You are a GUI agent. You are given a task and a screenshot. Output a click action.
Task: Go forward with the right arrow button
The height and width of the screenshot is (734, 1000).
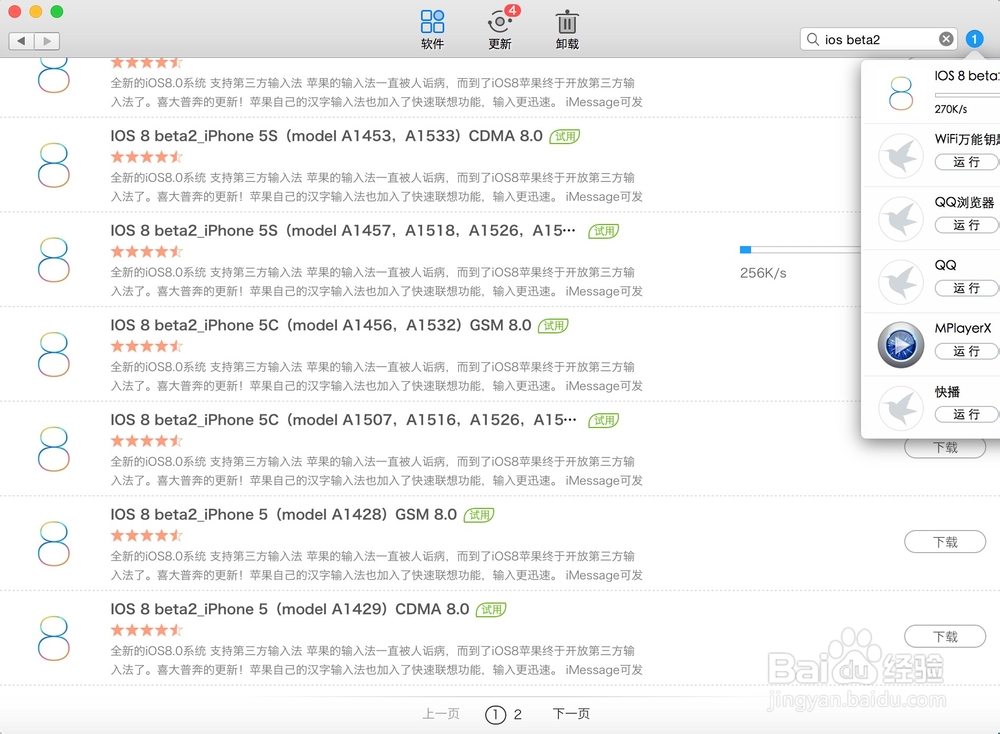[x=47, y=41]
